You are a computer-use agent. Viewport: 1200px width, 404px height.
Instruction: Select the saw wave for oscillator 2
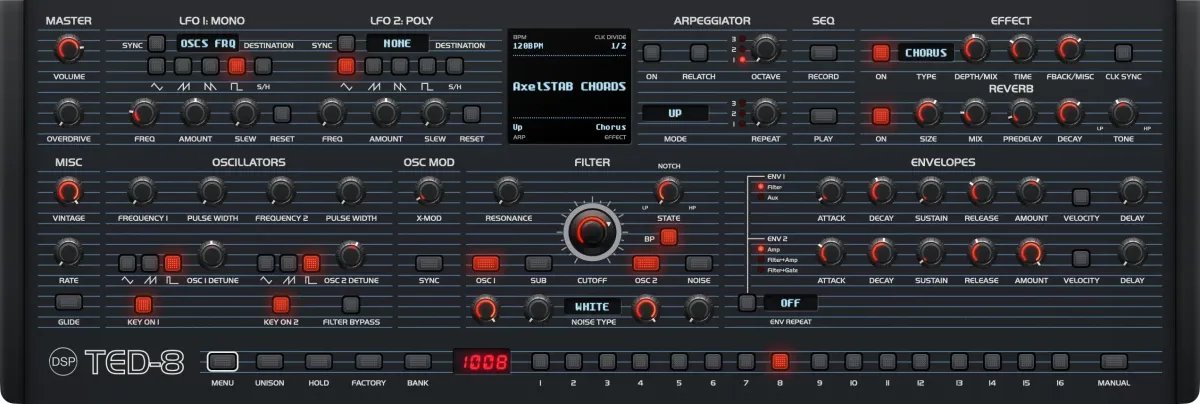(x=289, y=263)
